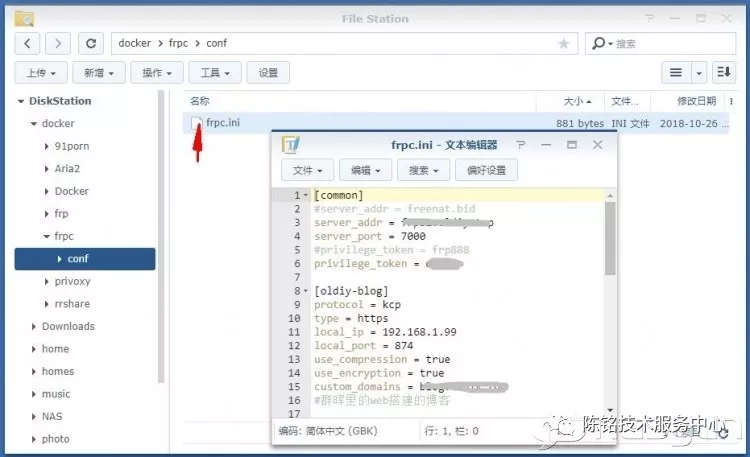Click line 12 local_port = 874
The image size is (750, 457).
364,346
